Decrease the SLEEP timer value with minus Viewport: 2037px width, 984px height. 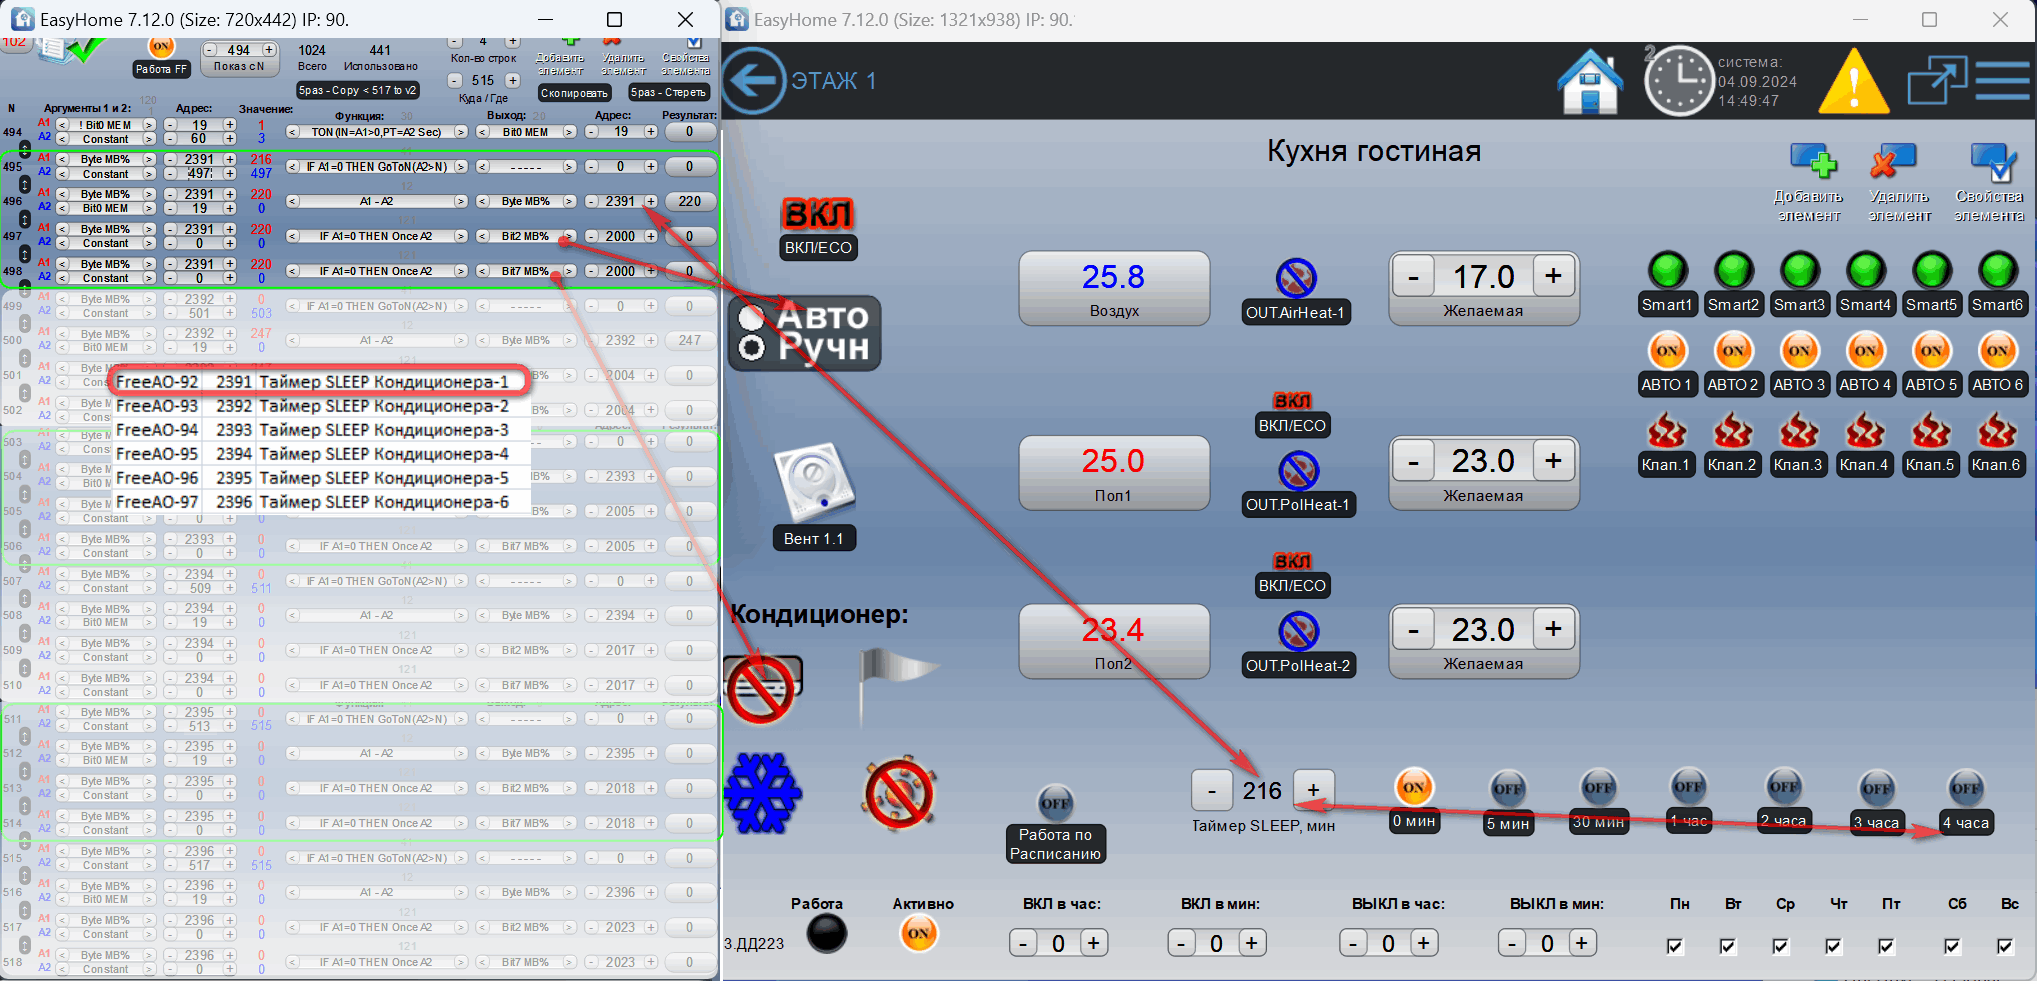coord(1211,791)
